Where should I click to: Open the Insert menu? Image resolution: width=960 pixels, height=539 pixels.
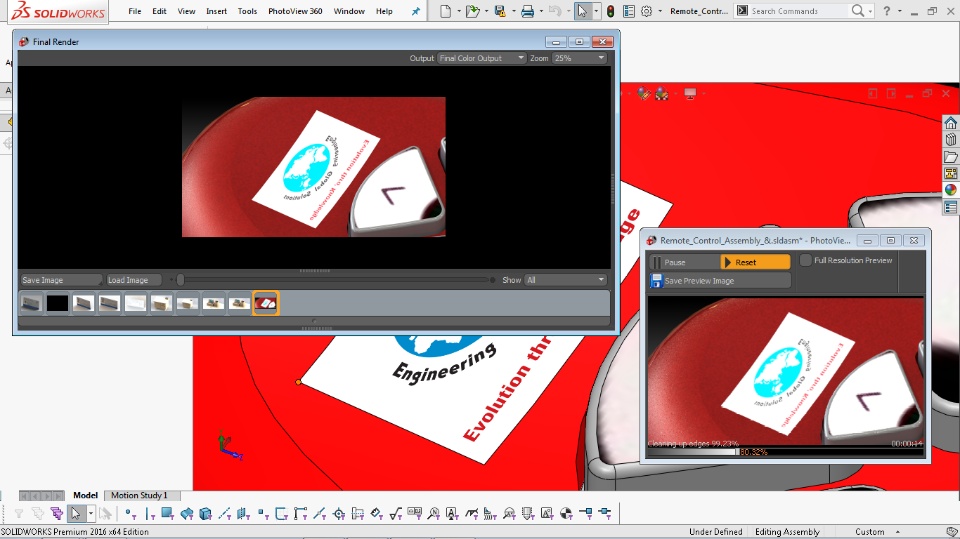click(x=216, y=11)
